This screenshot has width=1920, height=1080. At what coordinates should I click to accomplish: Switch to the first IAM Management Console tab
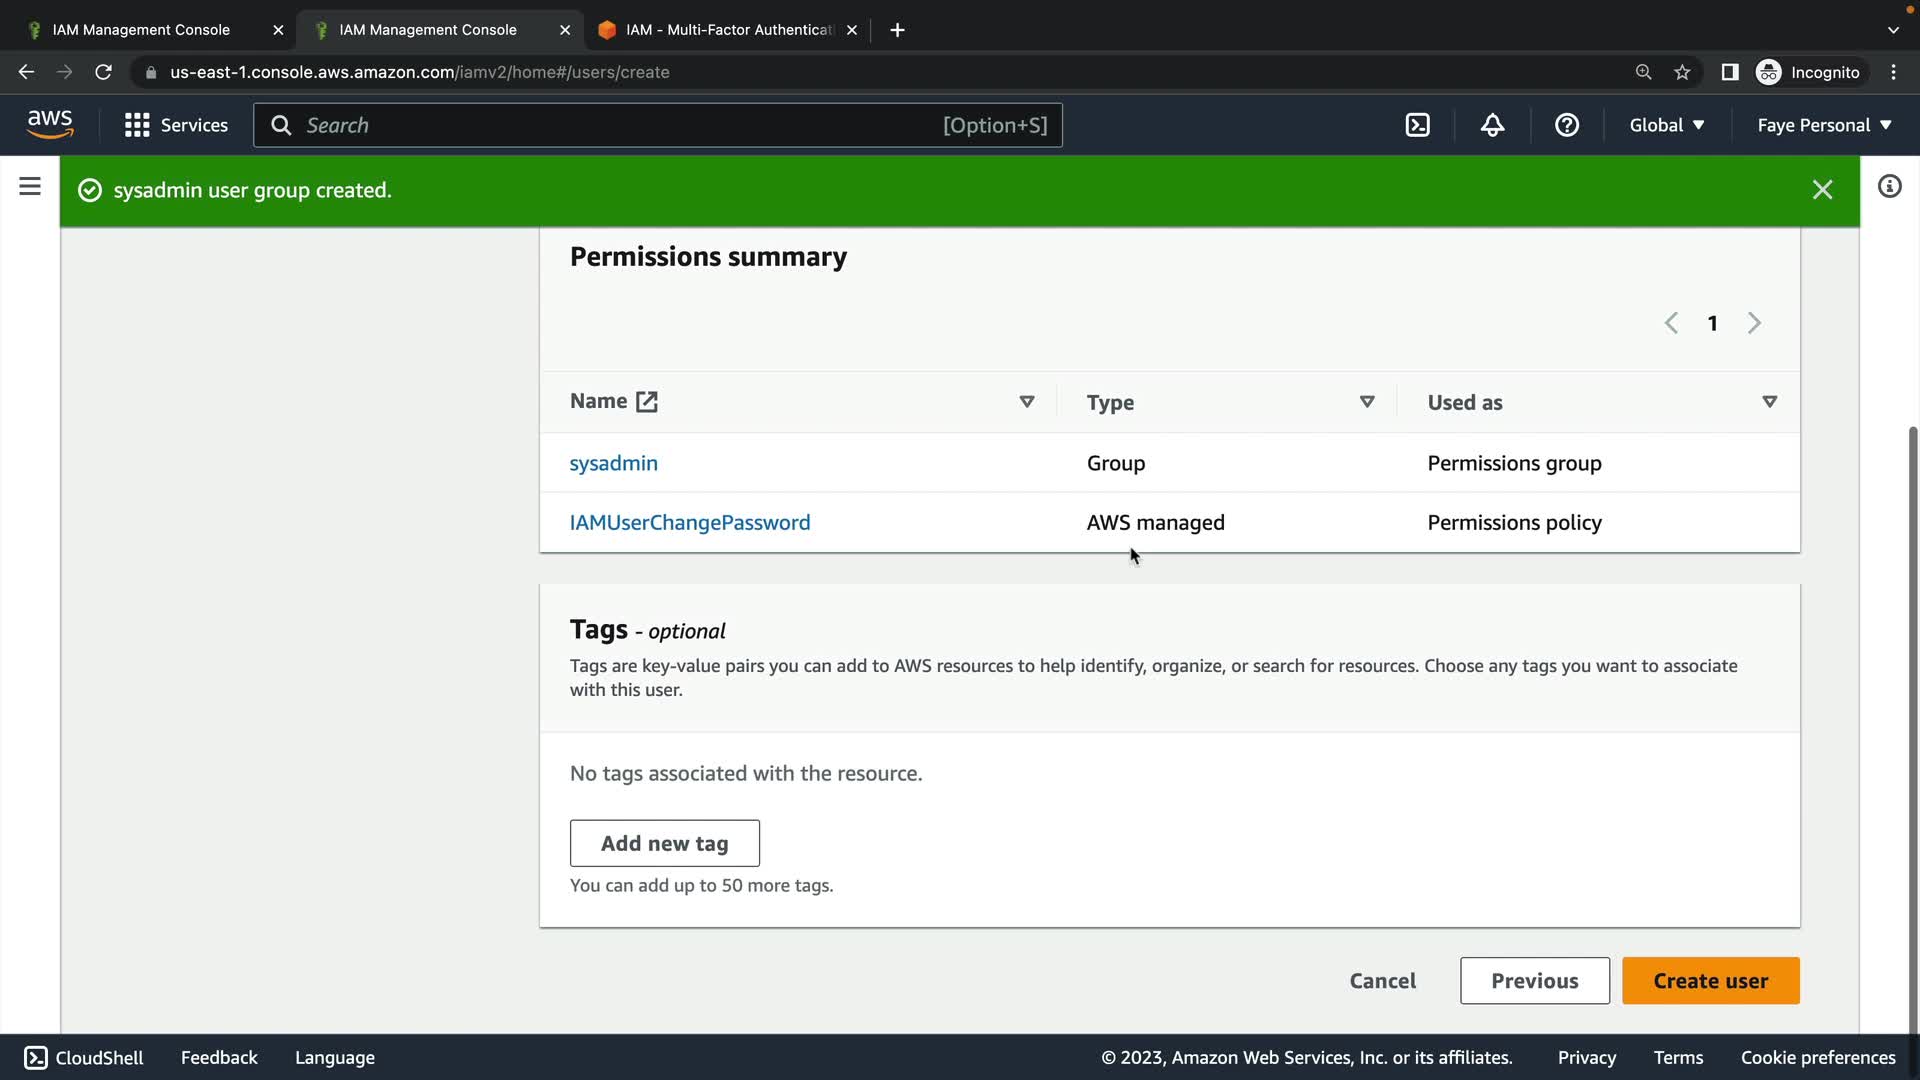(x=141, y=30)
